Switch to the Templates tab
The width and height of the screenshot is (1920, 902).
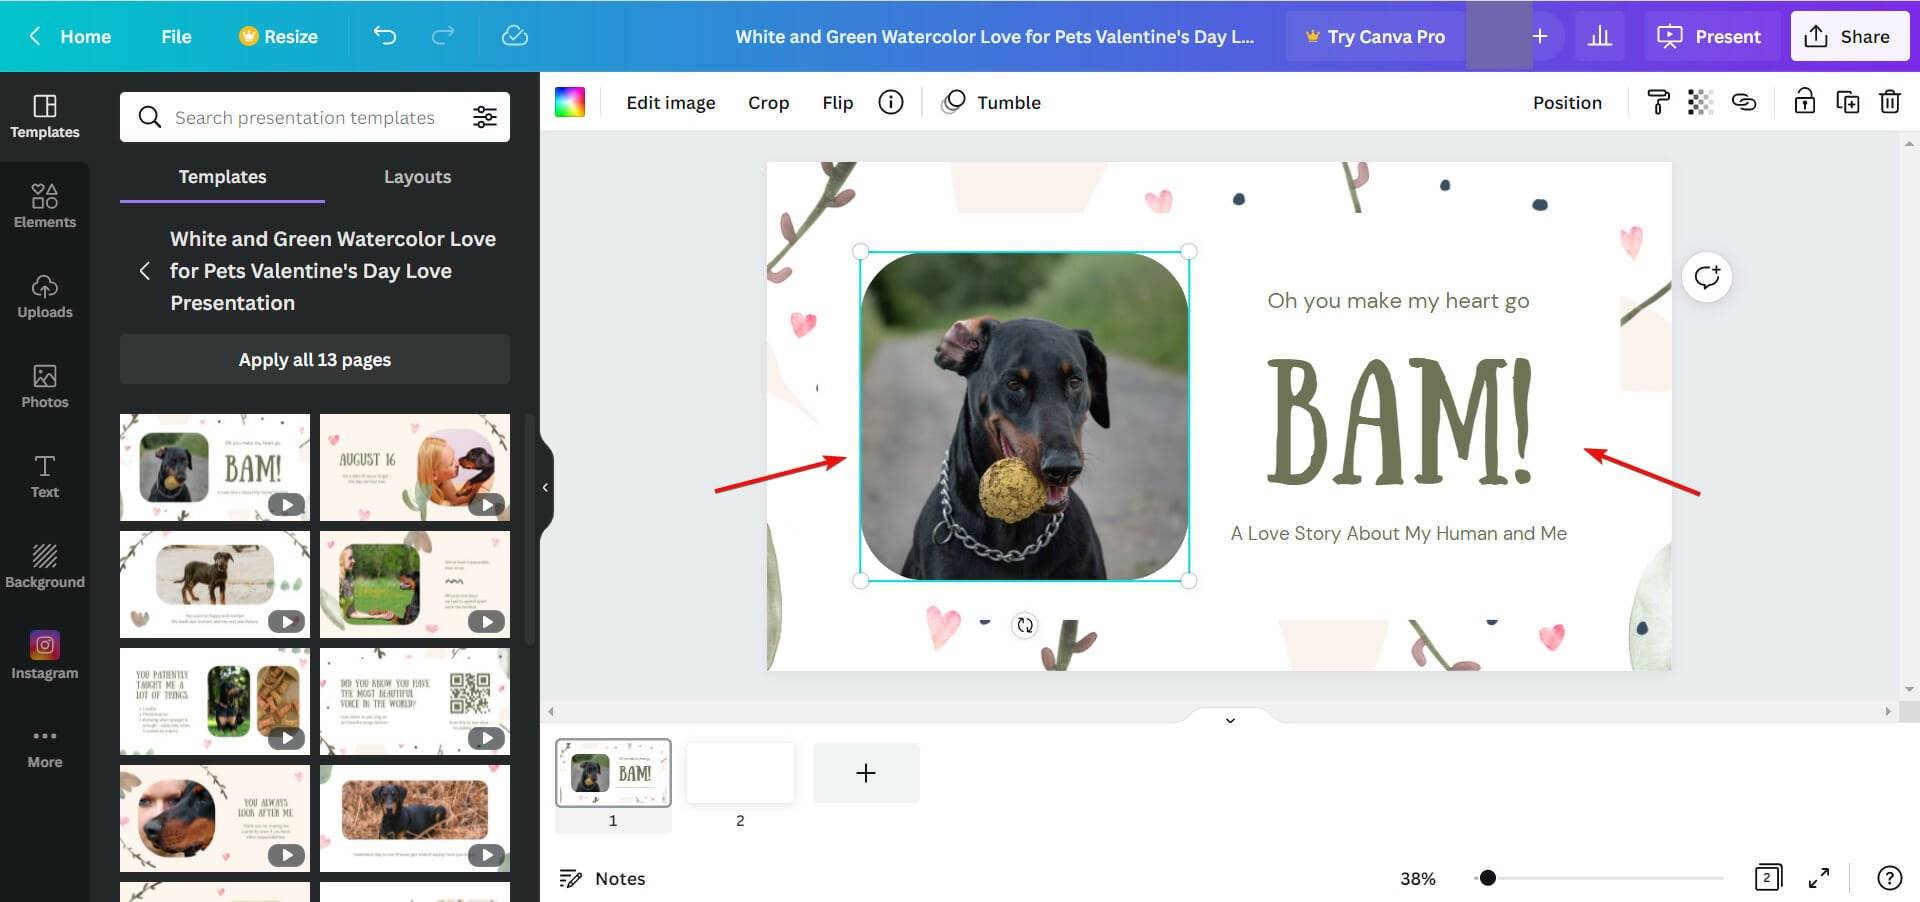pos(222,176)
